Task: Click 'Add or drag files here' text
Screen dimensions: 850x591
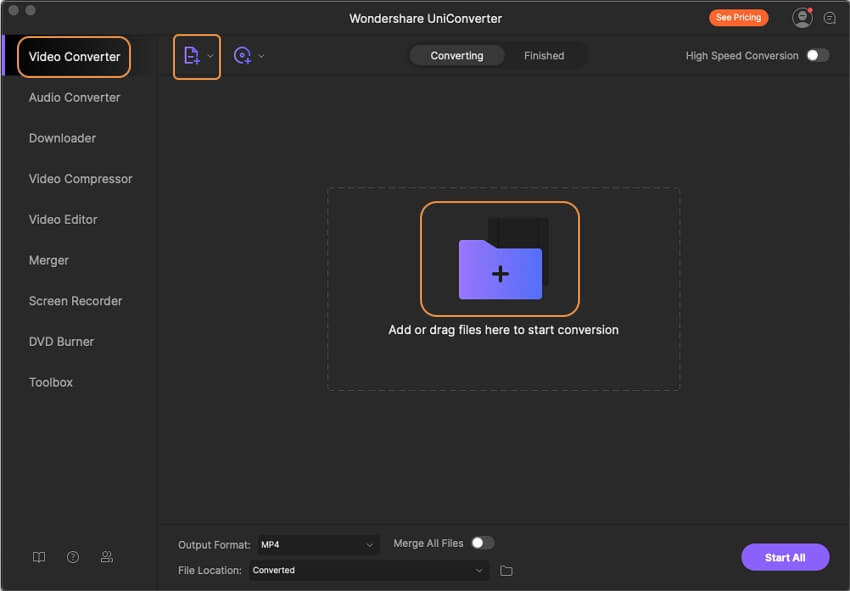Action: [503, 330]
